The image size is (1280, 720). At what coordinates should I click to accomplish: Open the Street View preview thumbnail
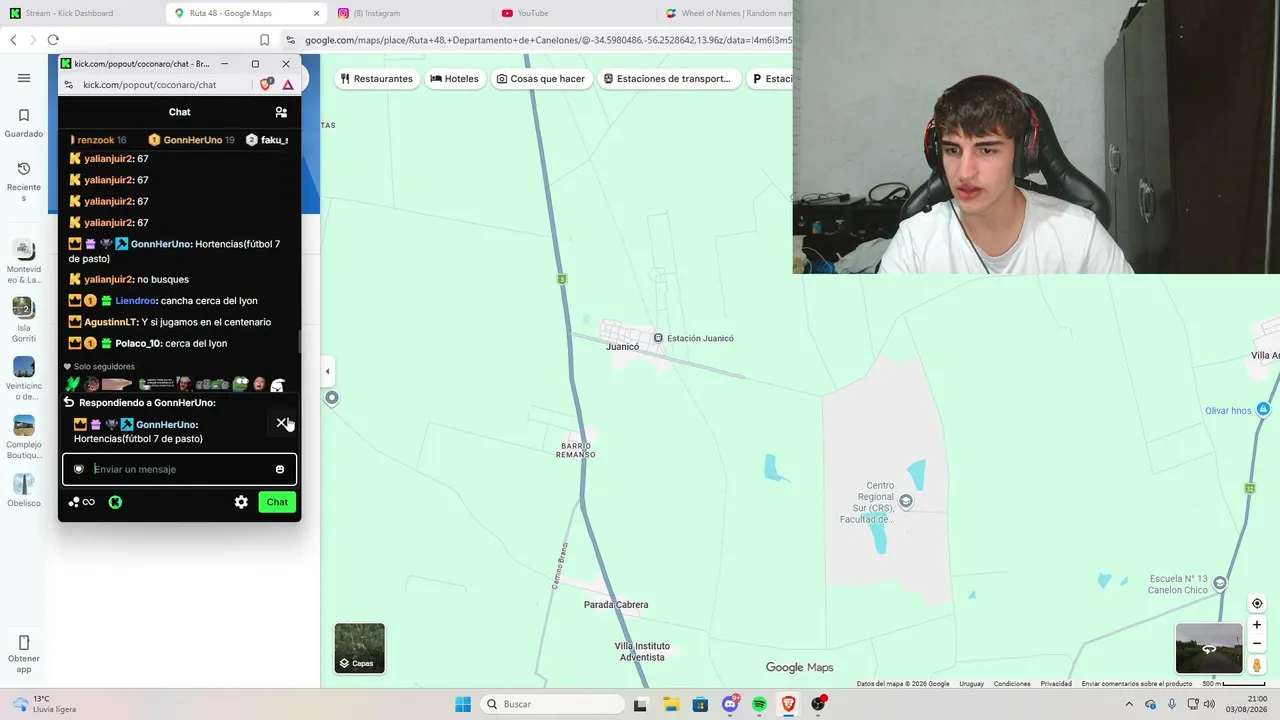point(1209,648)
